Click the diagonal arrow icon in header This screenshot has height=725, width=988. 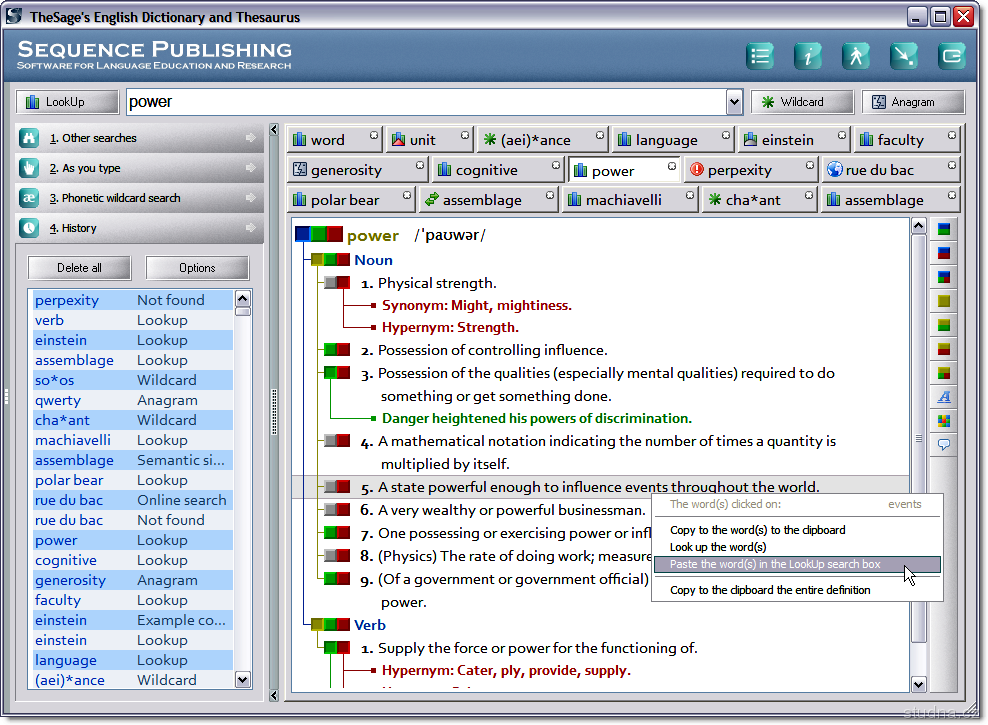pyautogui.click(x=904, y=56)
